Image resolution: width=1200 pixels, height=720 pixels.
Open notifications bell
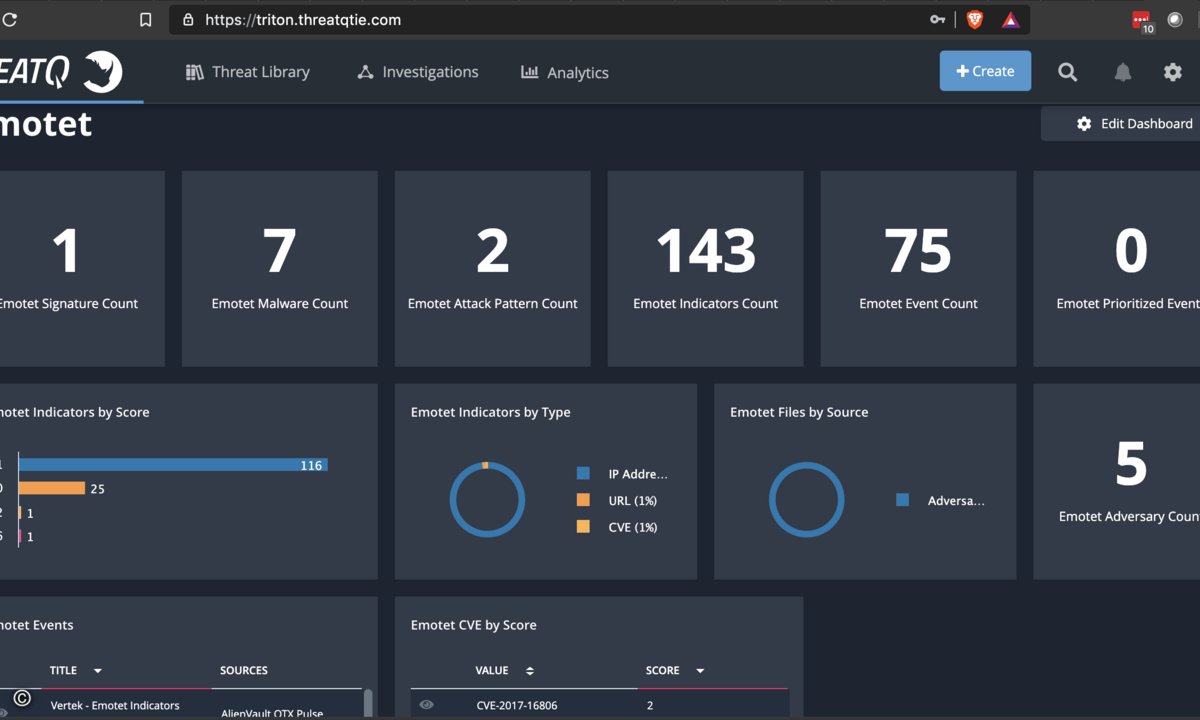(1123, 72)
